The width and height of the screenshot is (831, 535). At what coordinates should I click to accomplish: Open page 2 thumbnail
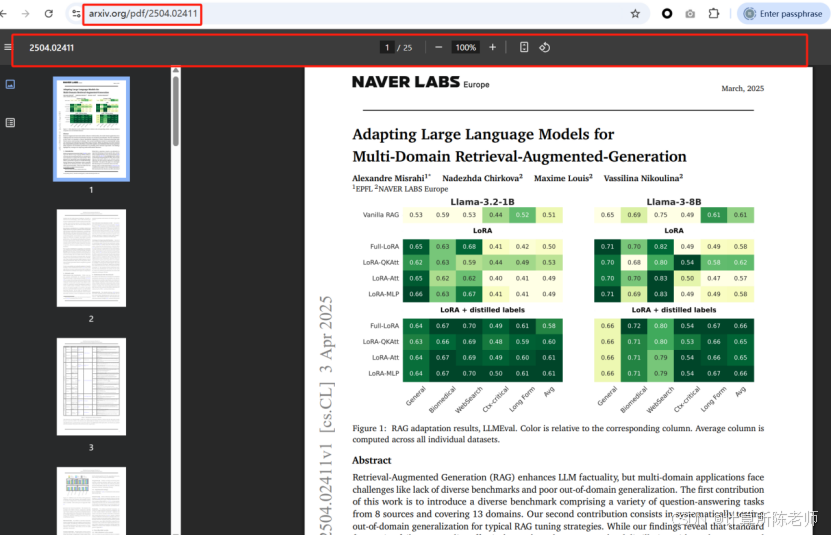pyautogui.click(x=91, y=258)
